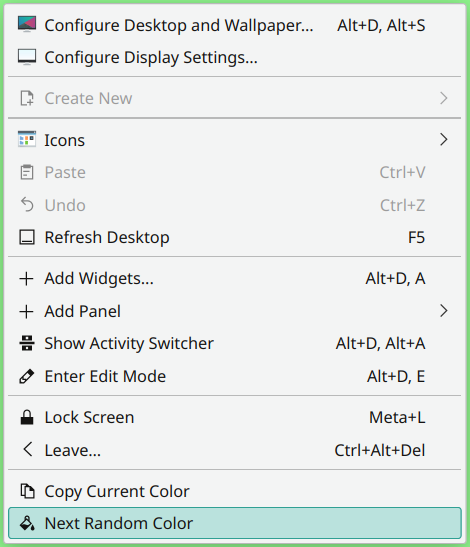Select the Add Widgets... entry
This screenshot has height=547, width=470.
click(x=234, y=278)
